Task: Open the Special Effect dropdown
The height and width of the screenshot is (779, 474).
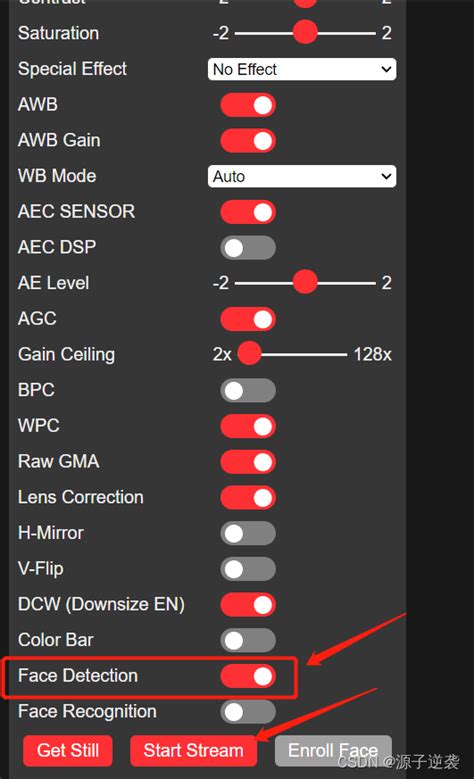Action: (x=302, y=69)
